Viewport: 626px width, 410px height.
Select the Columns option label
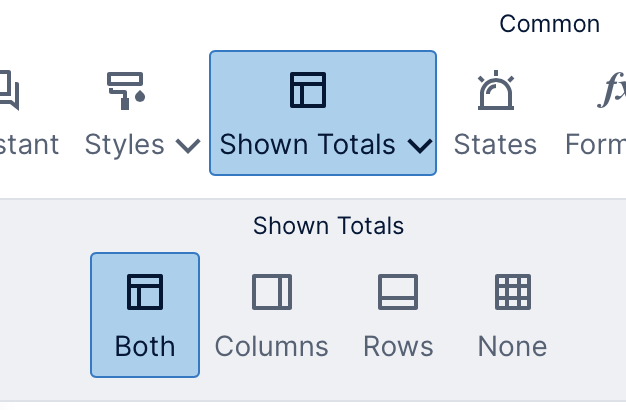pos(272,346)
